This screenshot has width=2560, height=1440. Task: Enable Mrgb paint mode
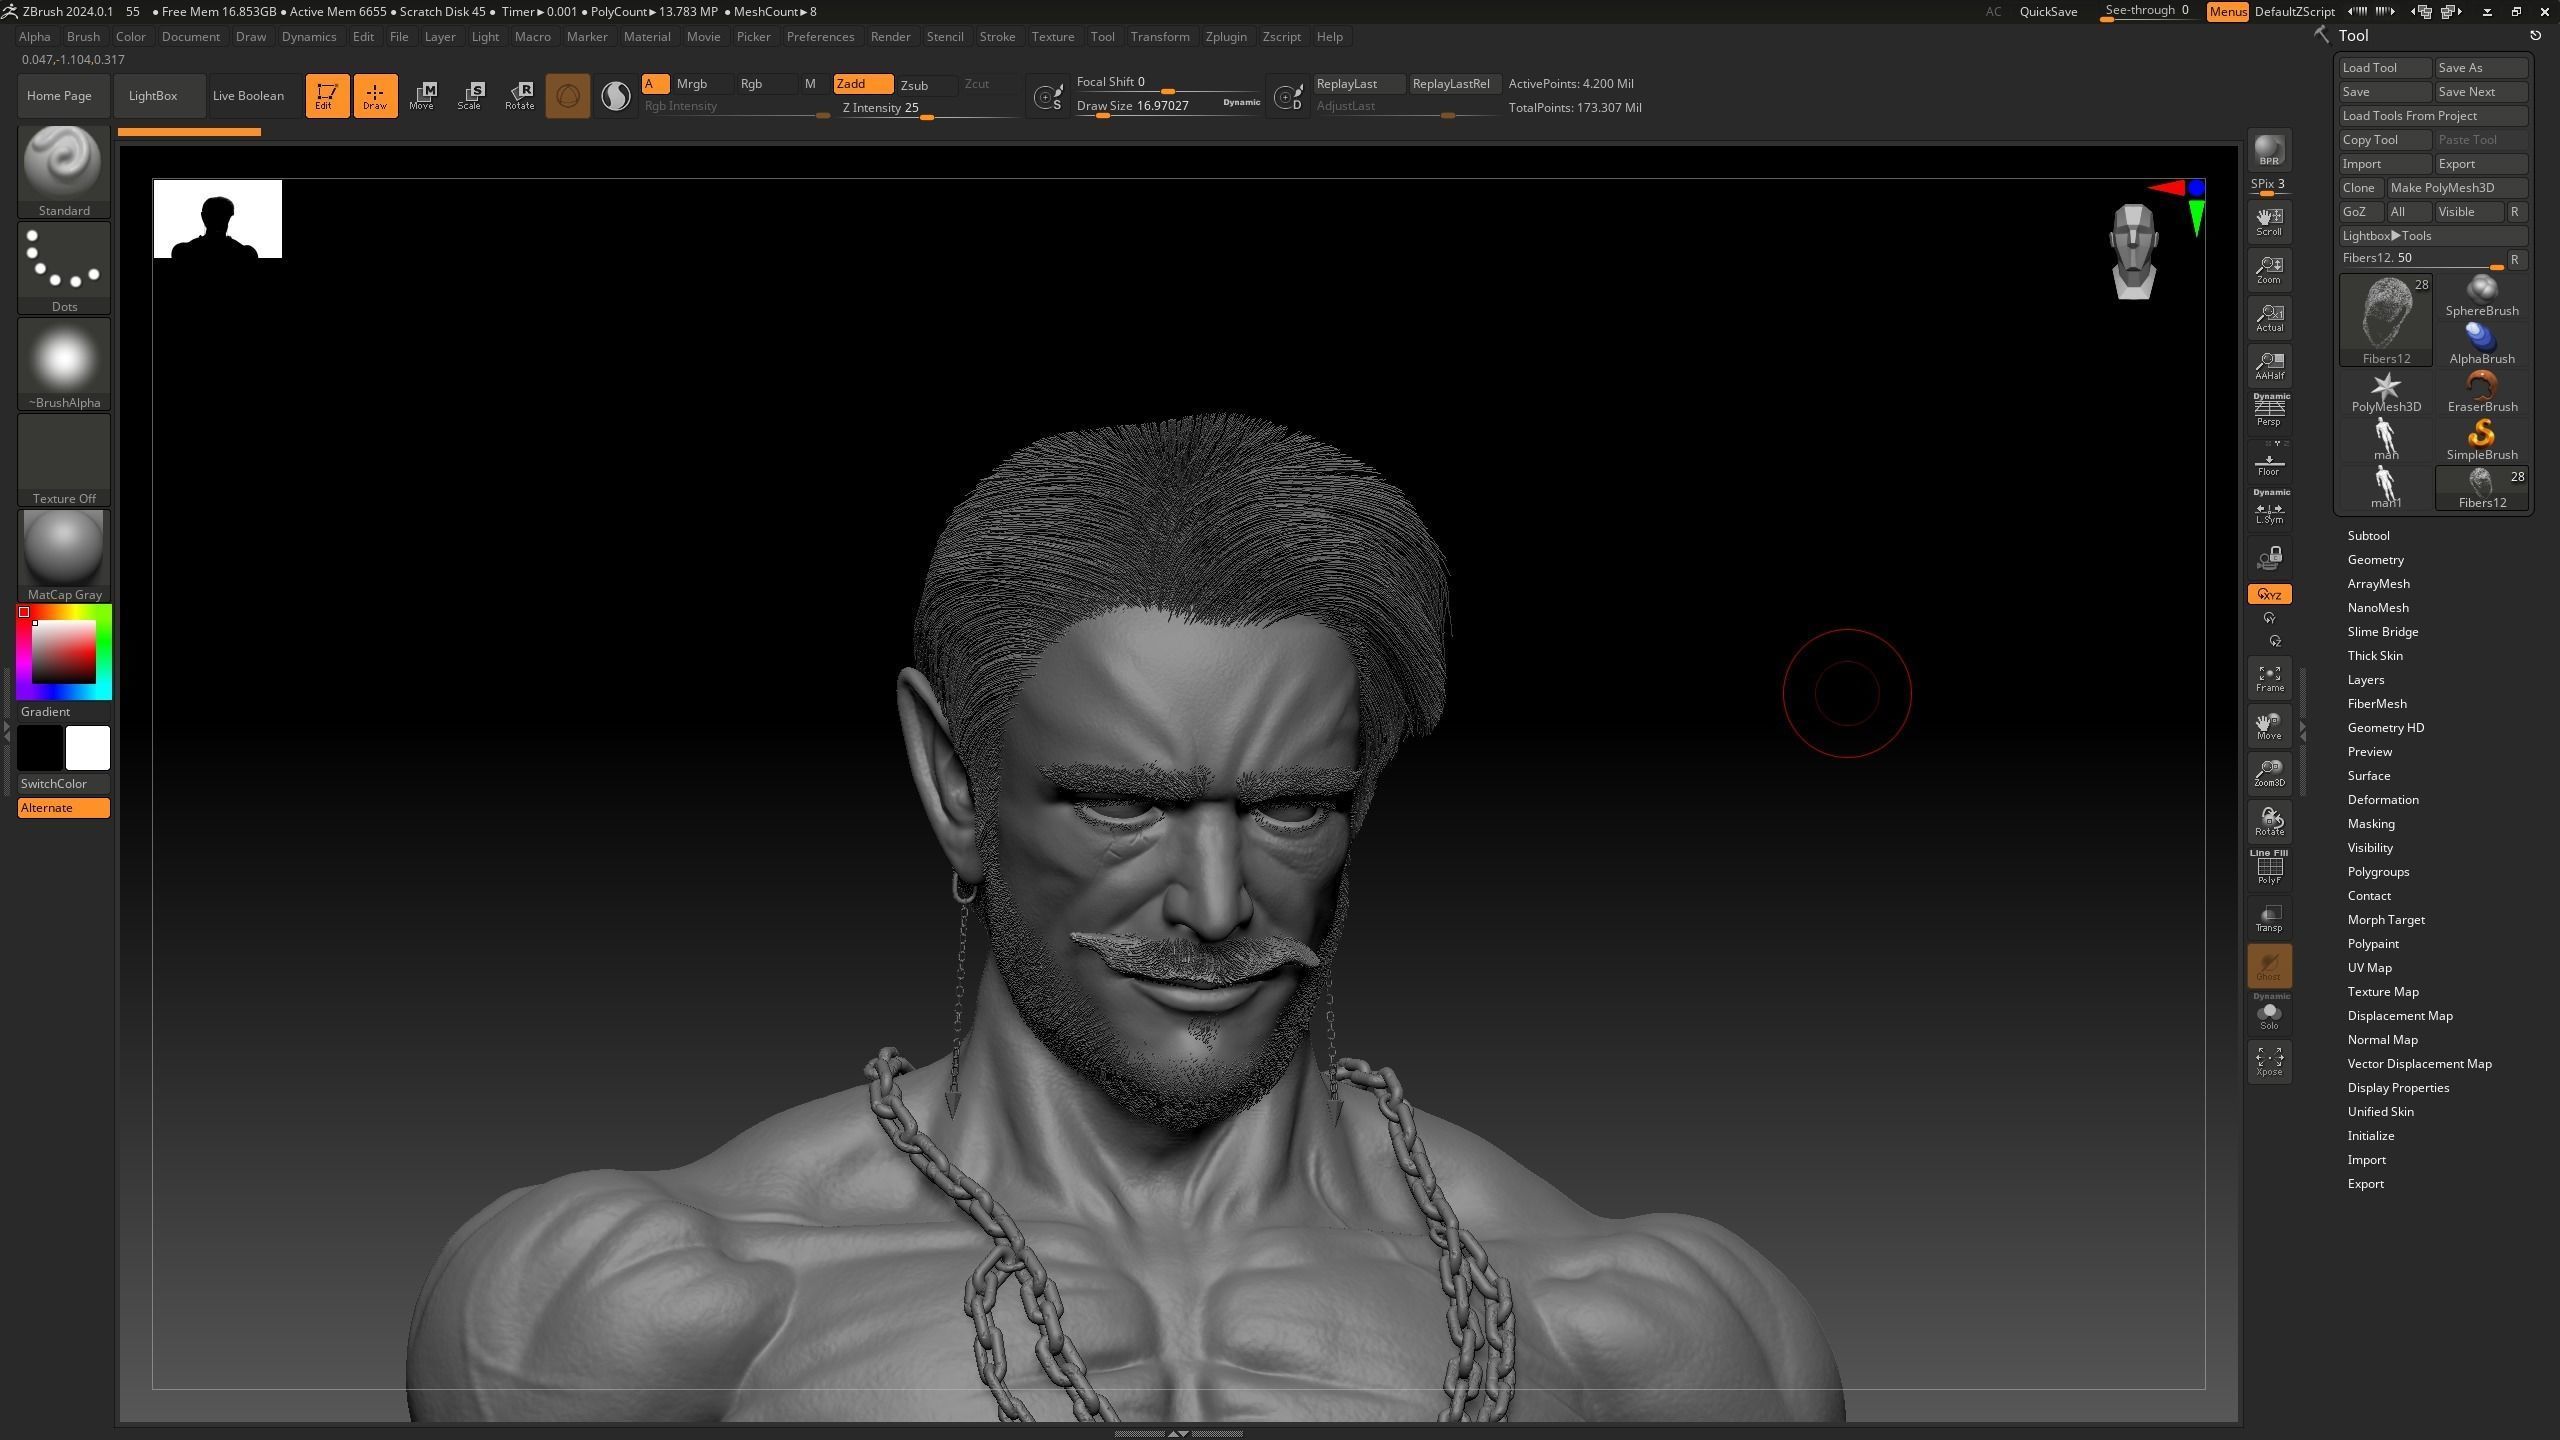pos(702,84)
